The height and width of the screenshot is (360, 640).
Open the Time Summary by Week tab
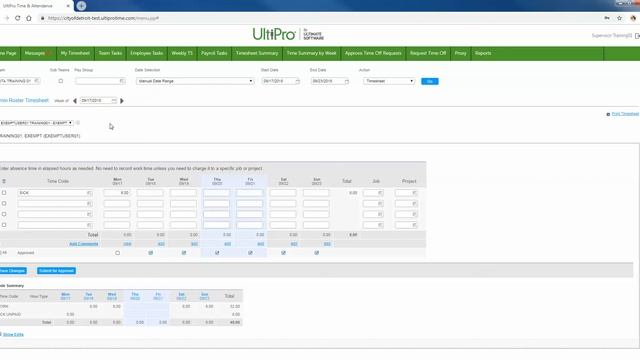(x=311, y=53)
